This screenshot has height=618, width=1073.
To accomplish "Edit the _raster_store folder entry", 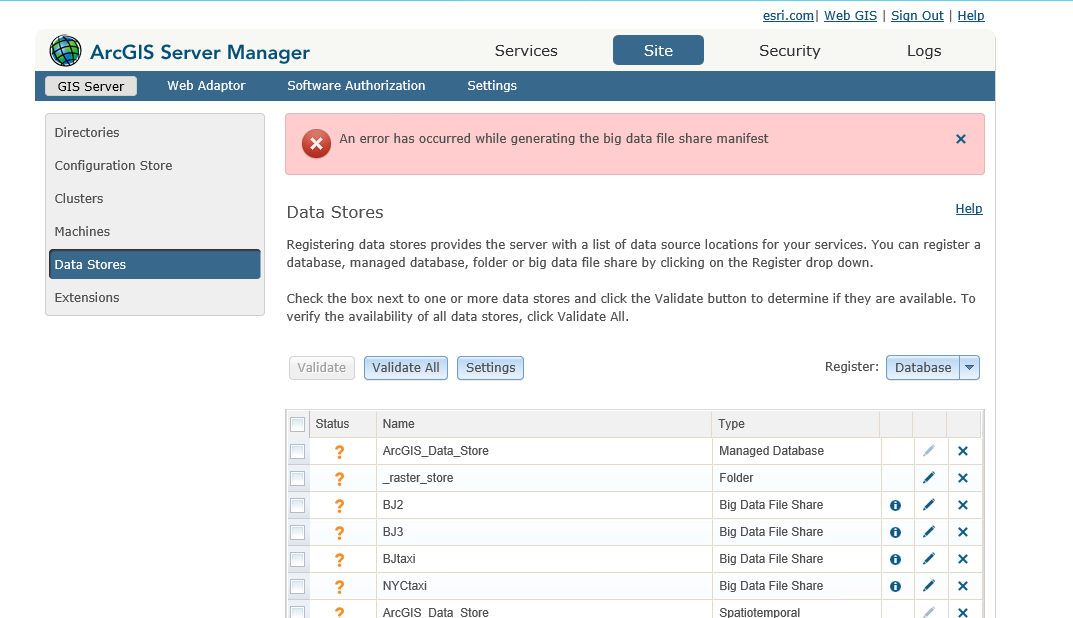I will 929,477.
